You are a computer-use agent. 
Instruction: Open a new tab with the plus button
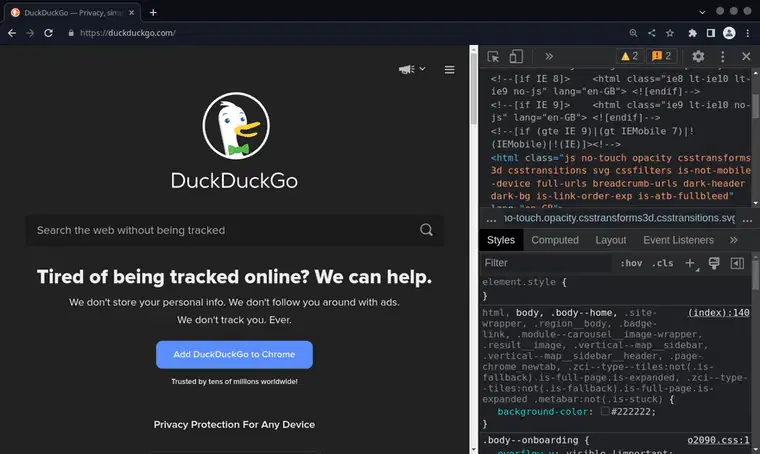click(x=153, y=13)
